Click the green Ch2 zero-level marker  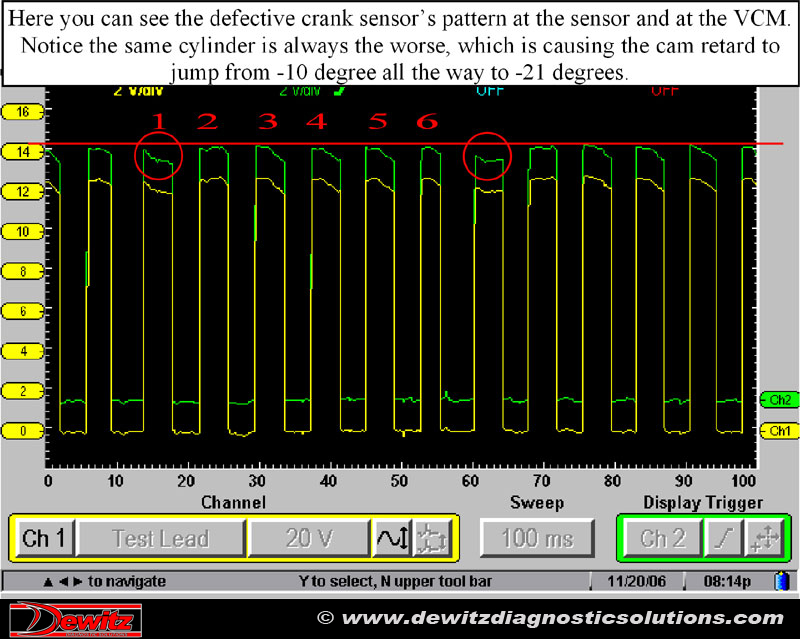(779, 400)
